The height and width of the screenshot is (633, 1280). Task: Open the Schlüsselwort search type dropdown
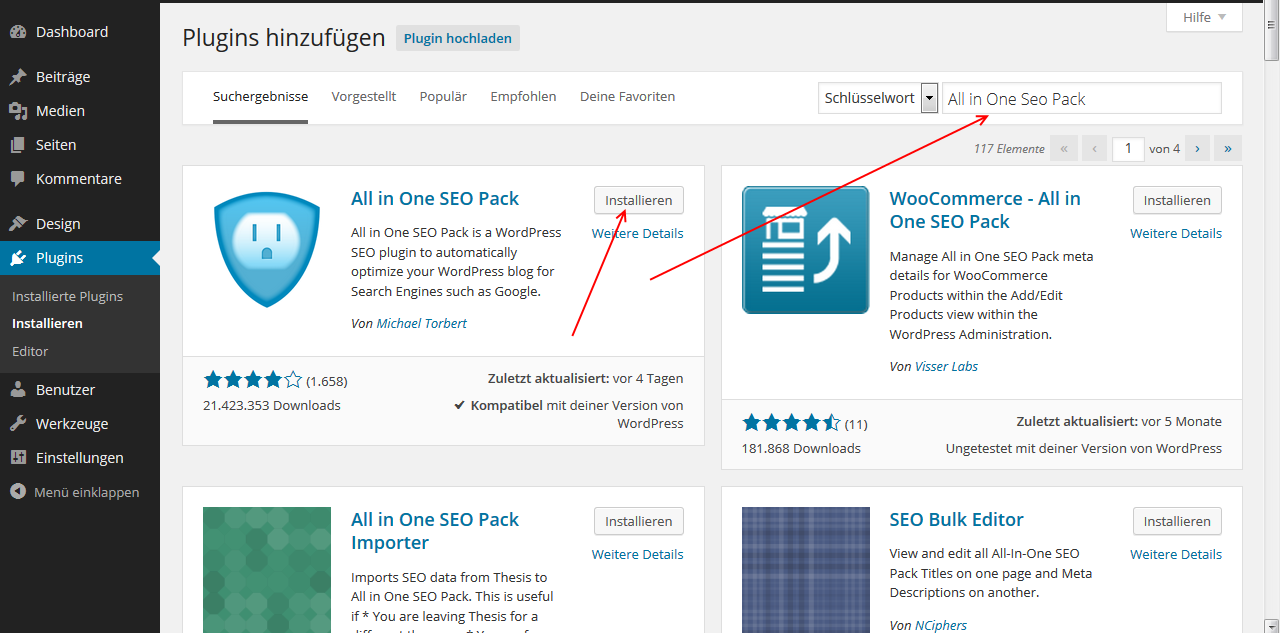[x=878, y=98]
